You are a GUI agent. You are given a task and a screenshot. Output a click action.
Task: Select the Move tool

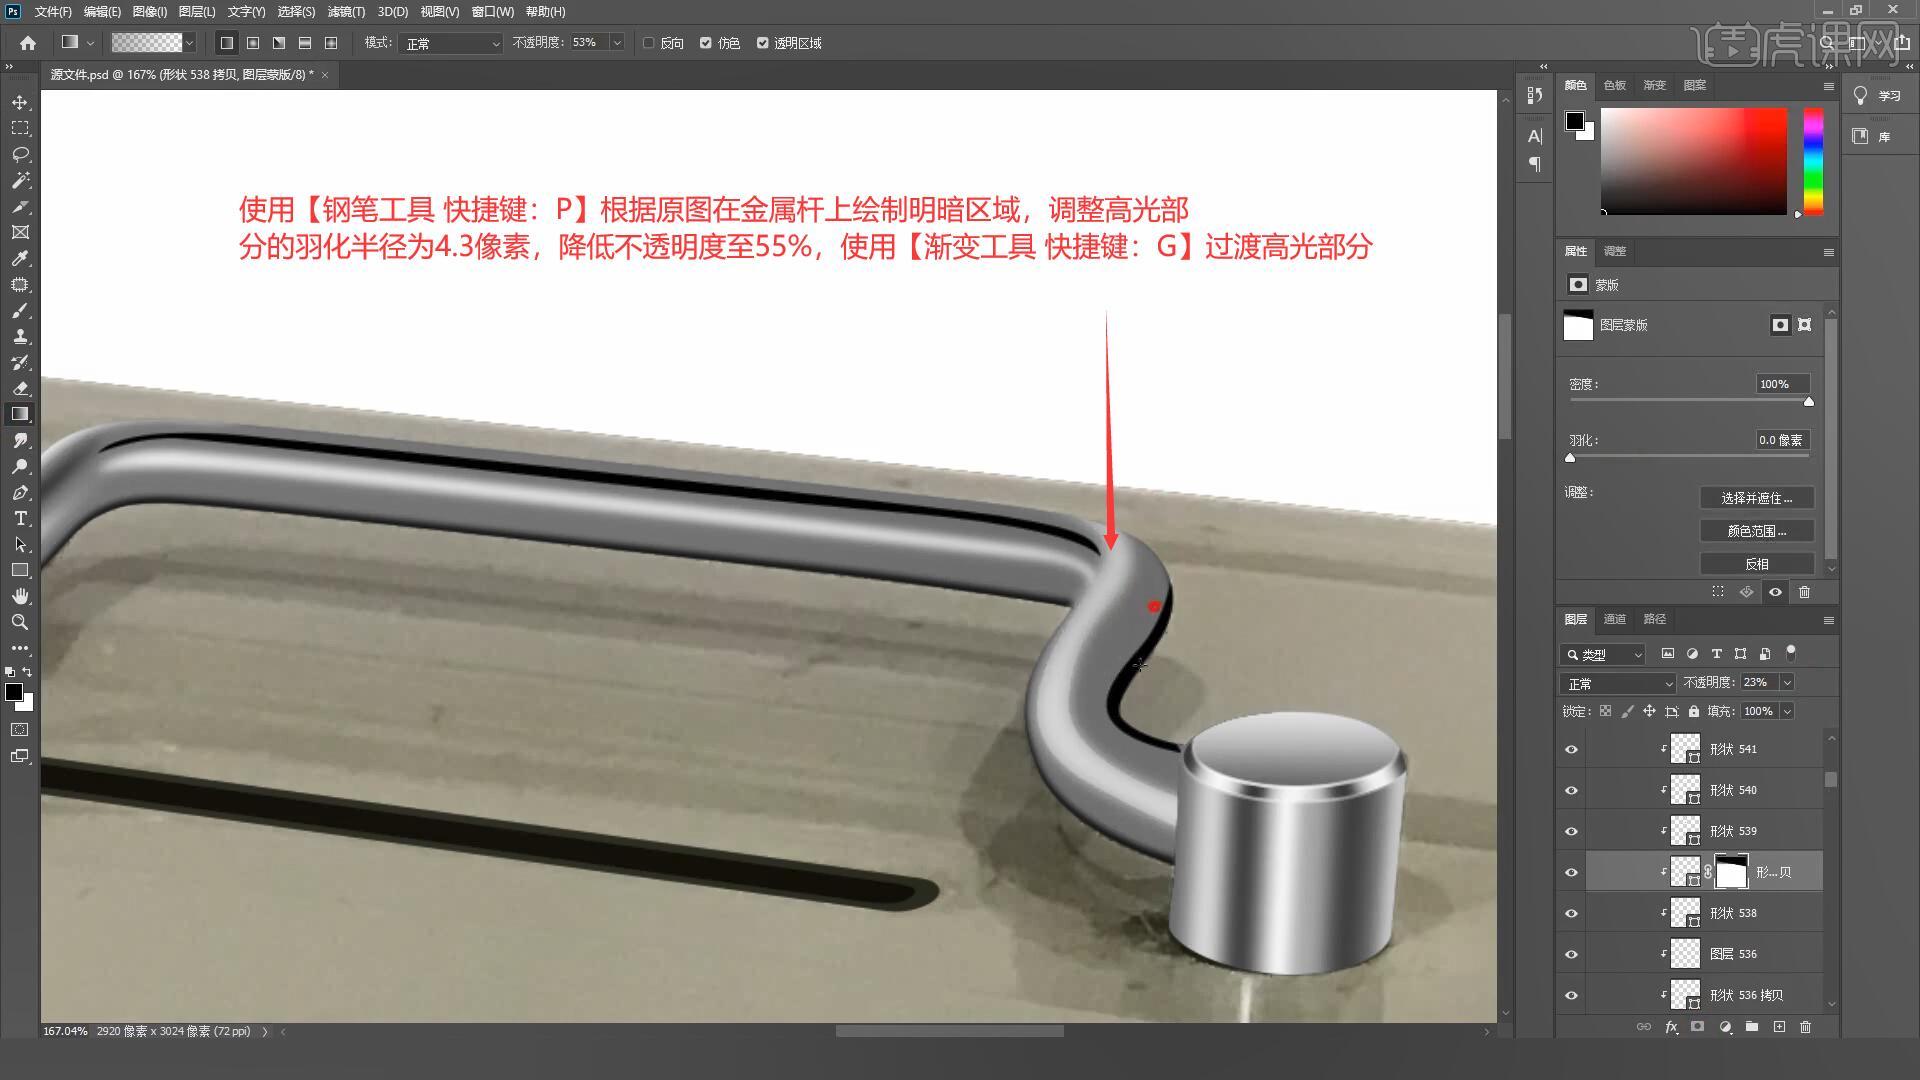tap(20, 103)
